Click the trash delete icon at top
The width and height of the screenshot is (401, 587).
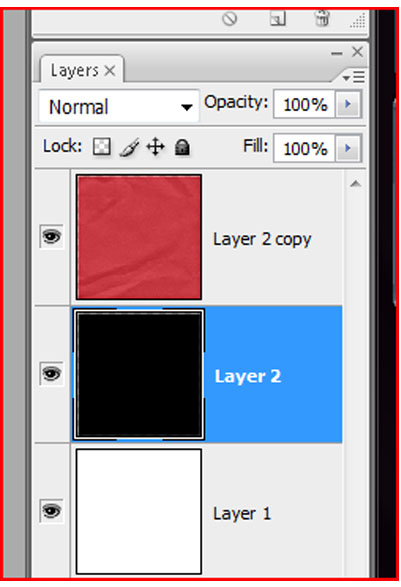(322, 18)
